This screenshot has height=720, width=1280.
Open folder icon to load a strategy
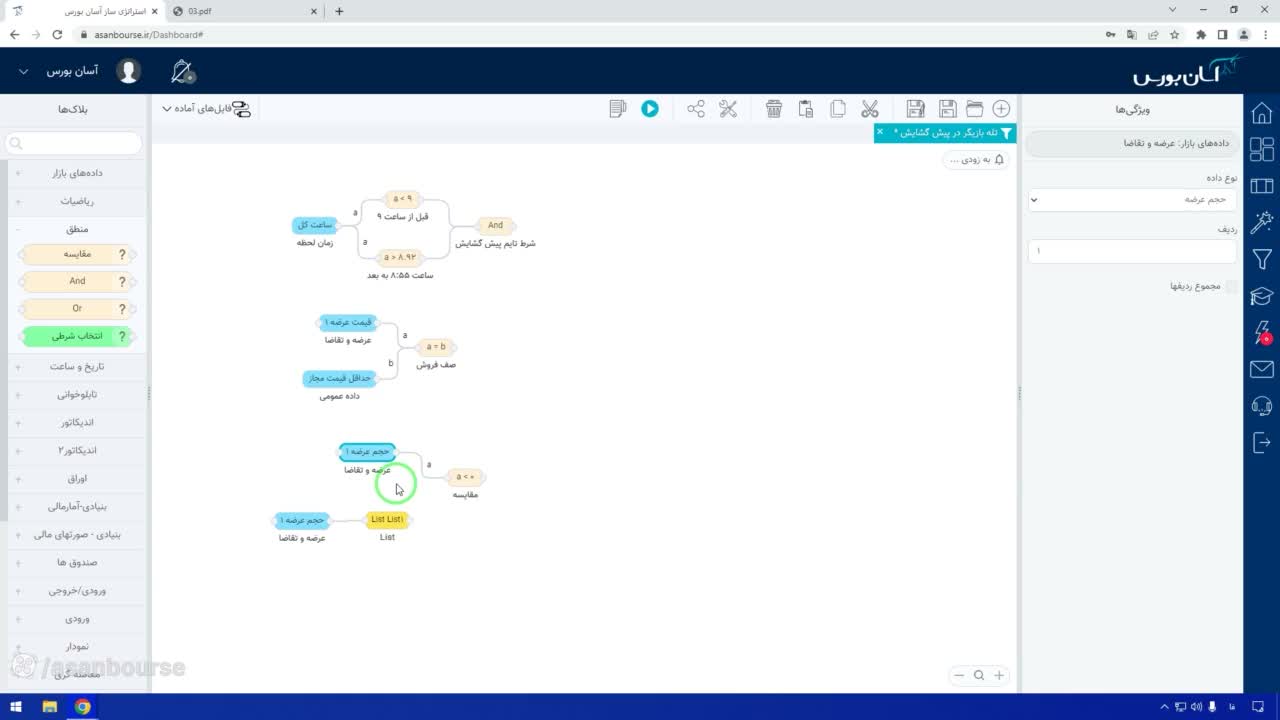coord(974,109)
